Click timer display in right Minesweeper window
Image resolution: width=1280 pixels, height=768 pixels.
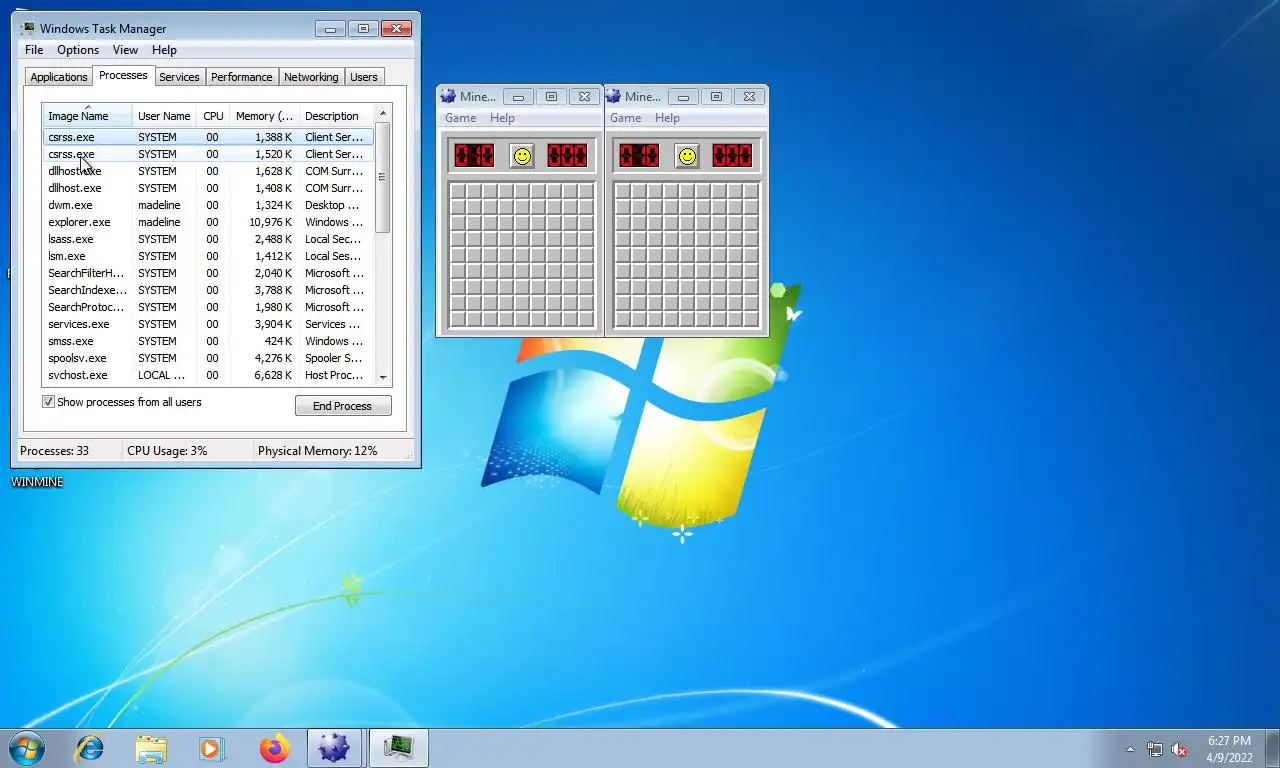[x=732, y=156]
